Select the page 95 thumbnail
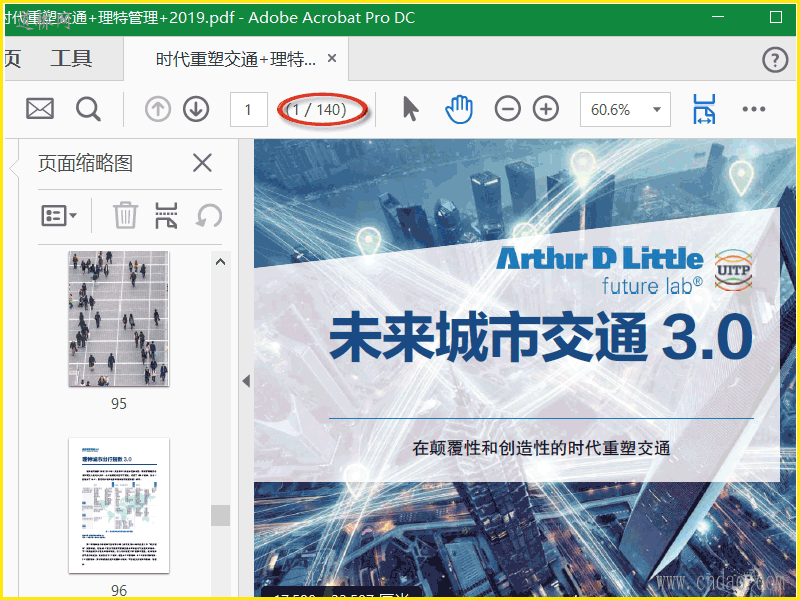This screenshot has height=600, width=800. pyautogui.click(x=119, y=318)
